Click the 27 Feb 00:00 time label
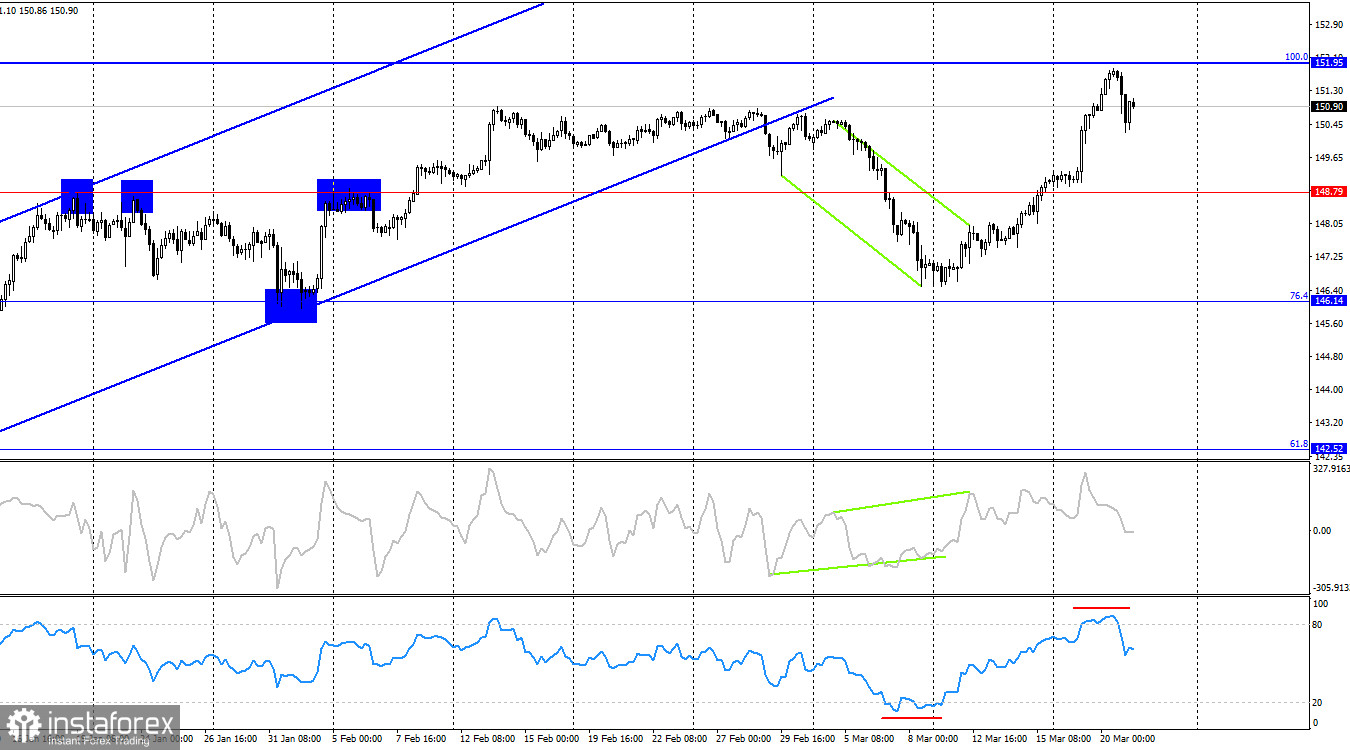The image size is (1350, 750). [742, 740]
